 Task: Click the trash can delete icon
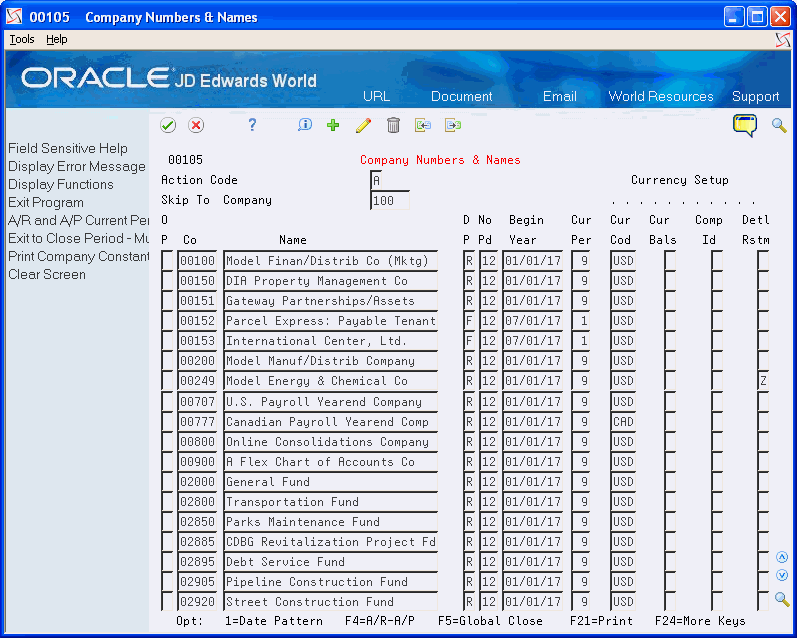tap(393, 125)
